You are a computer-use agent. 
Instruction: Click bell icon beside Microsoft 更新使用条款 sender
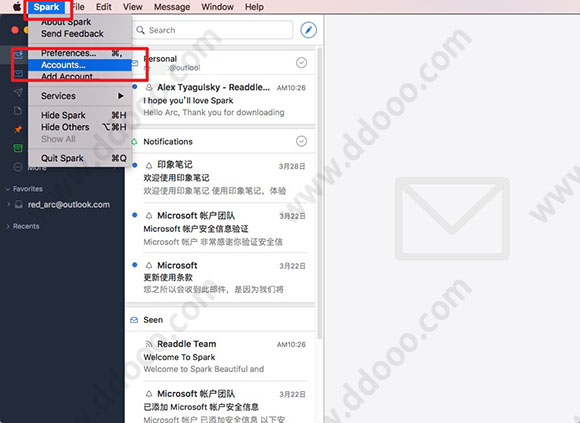[x=149, y=265]
